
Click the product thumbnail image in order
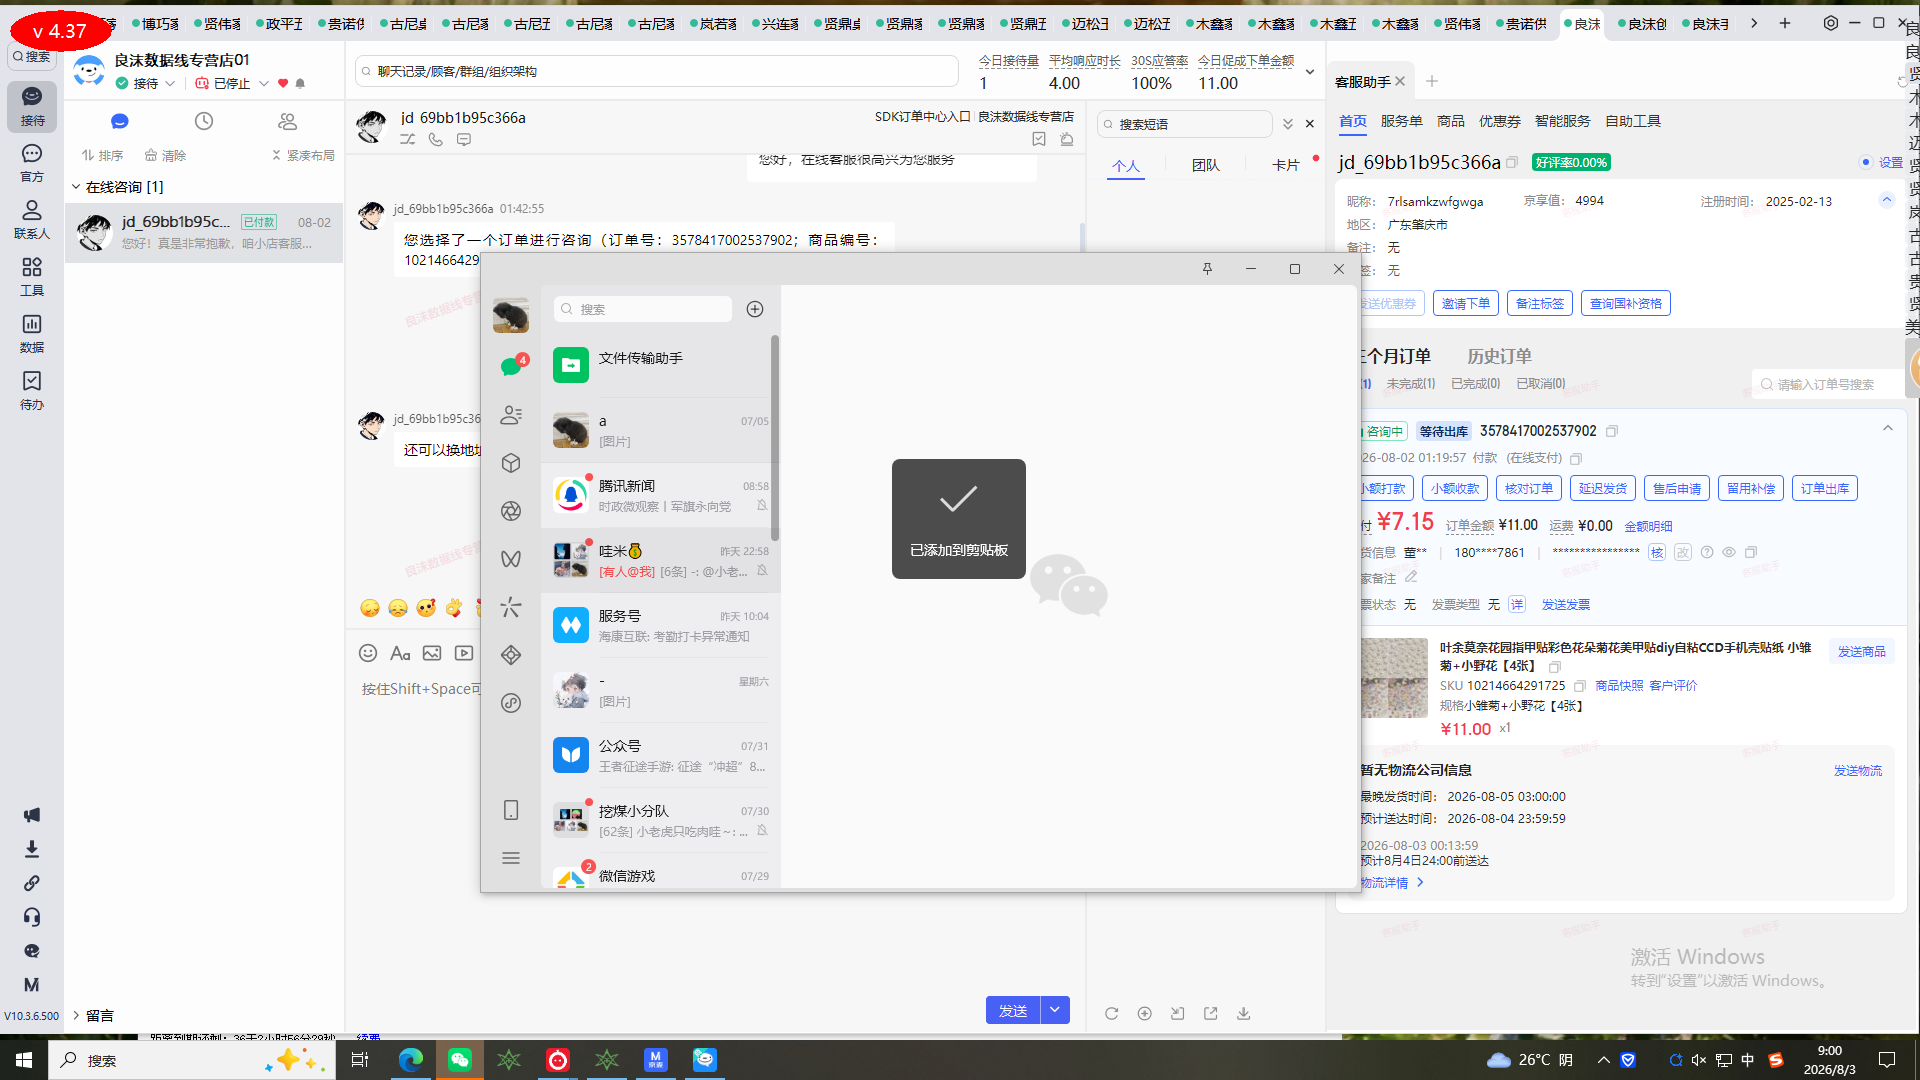click(1394, 678)
